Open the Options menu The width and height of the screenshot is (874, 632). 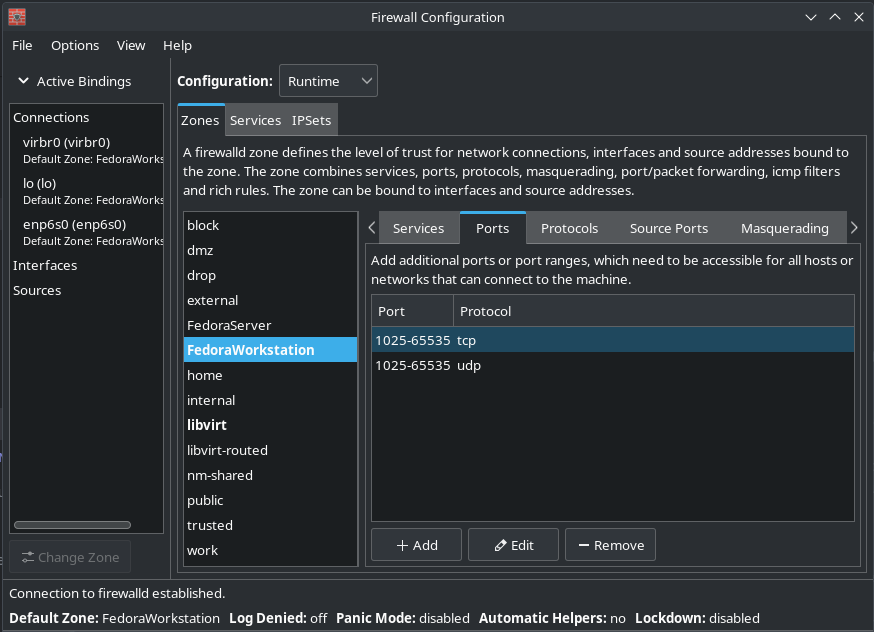click(x=75, y=45)
